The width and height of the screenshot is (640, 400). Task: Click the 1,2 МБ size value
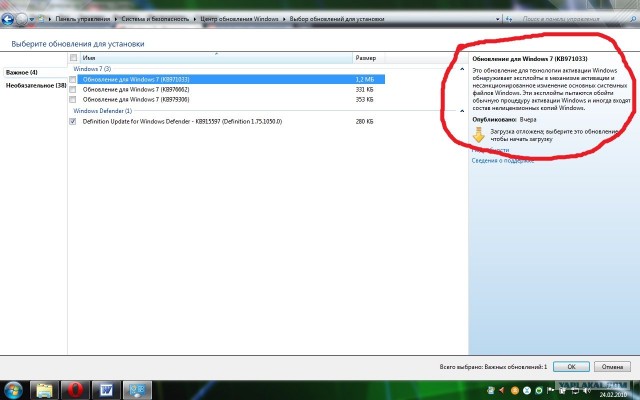[x=364, y=79]
